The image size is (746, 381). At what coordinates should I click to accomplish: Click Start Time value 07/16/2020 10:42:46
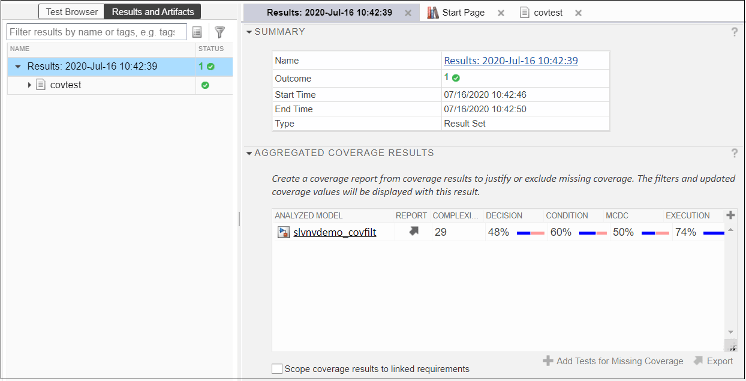[485, 95]
